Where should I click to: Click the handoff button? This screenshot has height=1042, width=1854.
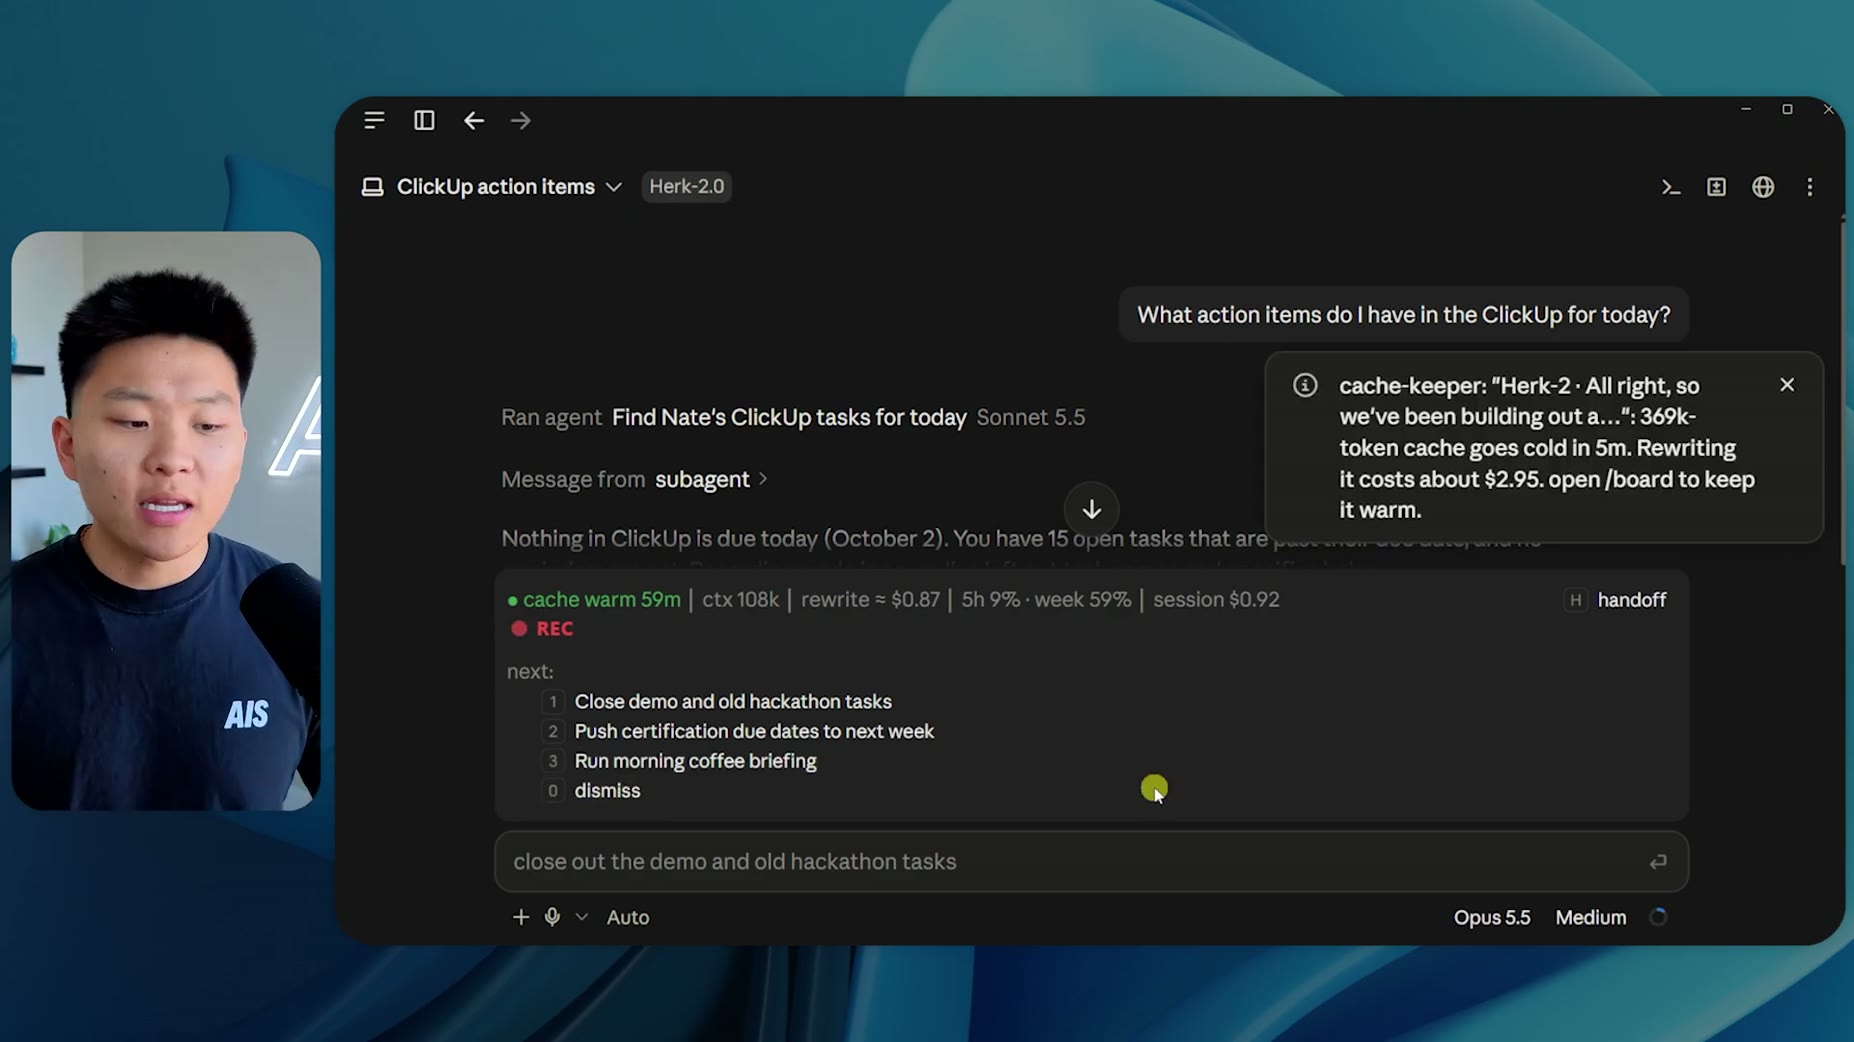pyautogui.click(x=1631, y=600)
